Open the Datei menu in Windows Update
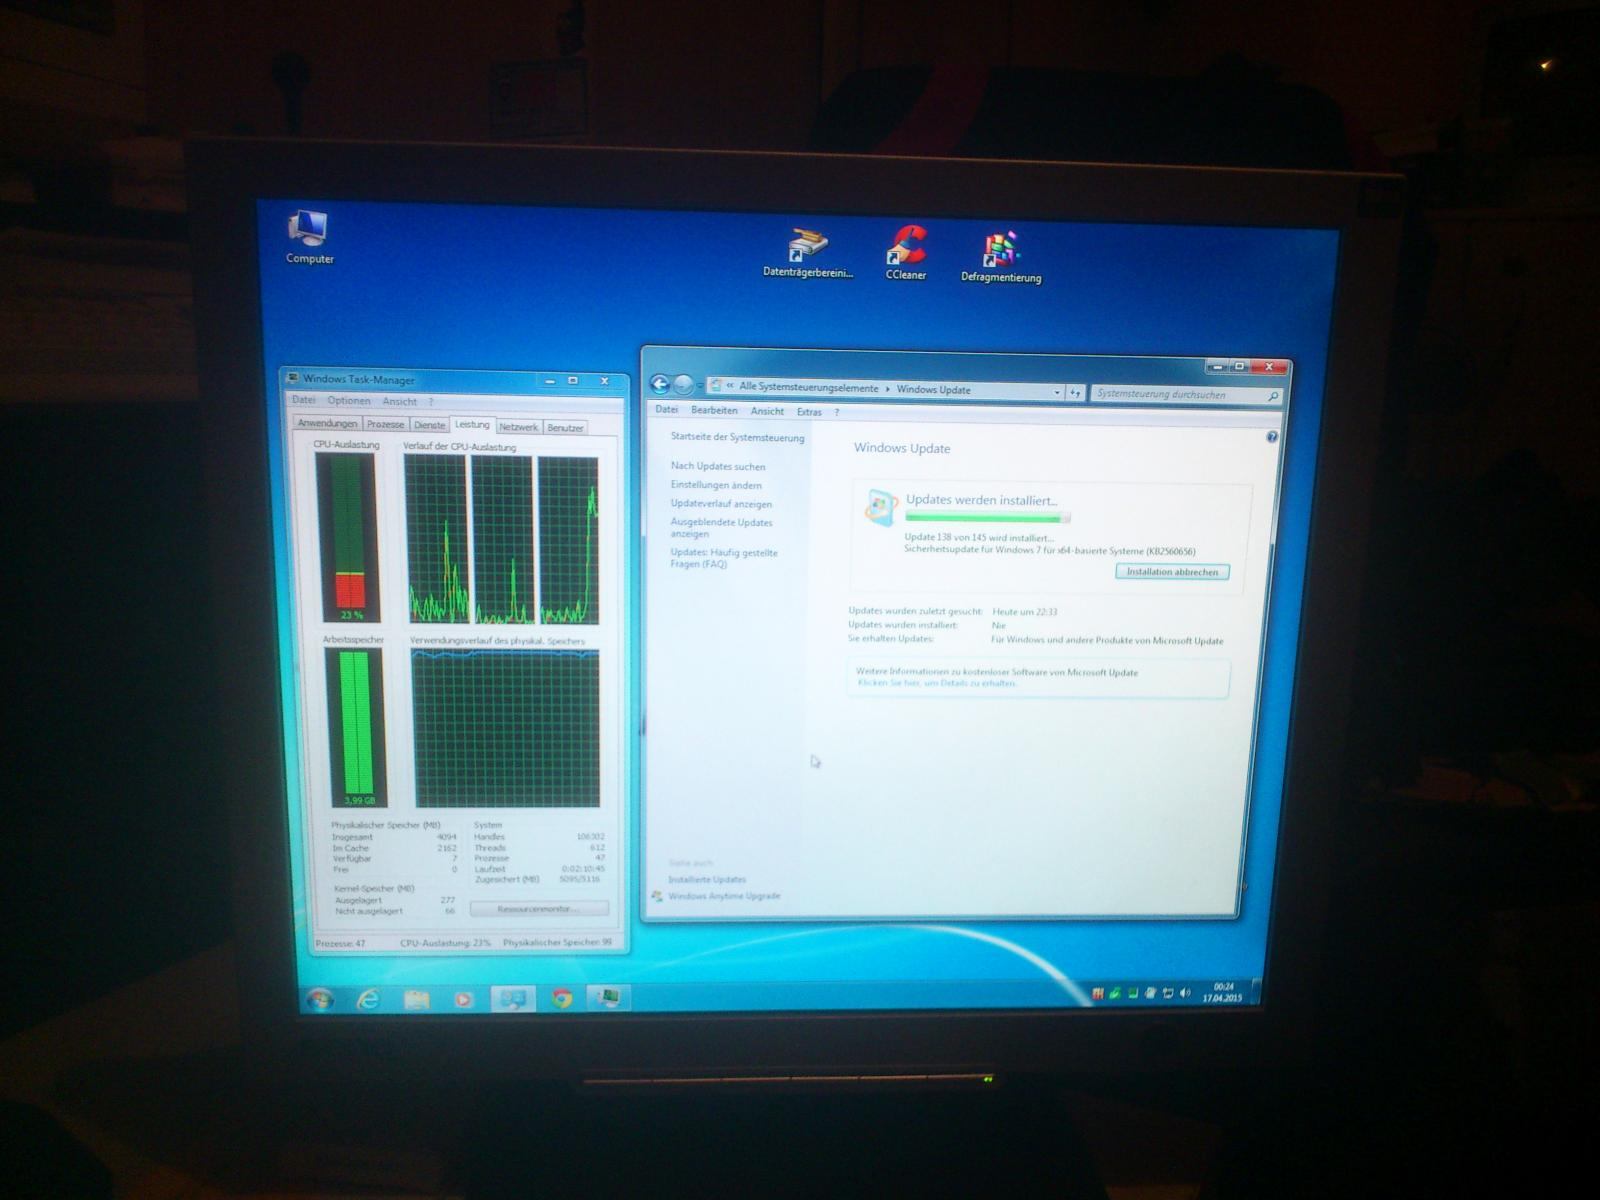This screenshot has width=1600, height=1200. pos(666,409)
